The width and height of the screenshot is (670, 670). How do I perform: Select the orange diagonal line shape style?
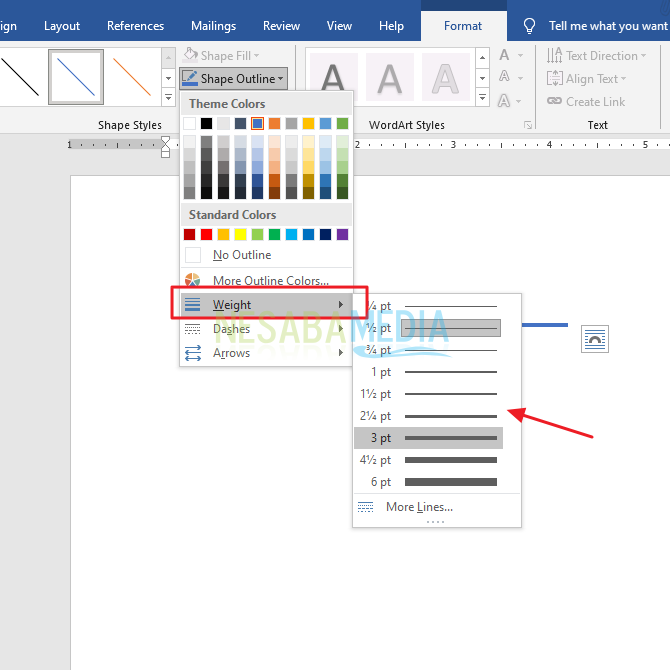(x=131, y=77)
